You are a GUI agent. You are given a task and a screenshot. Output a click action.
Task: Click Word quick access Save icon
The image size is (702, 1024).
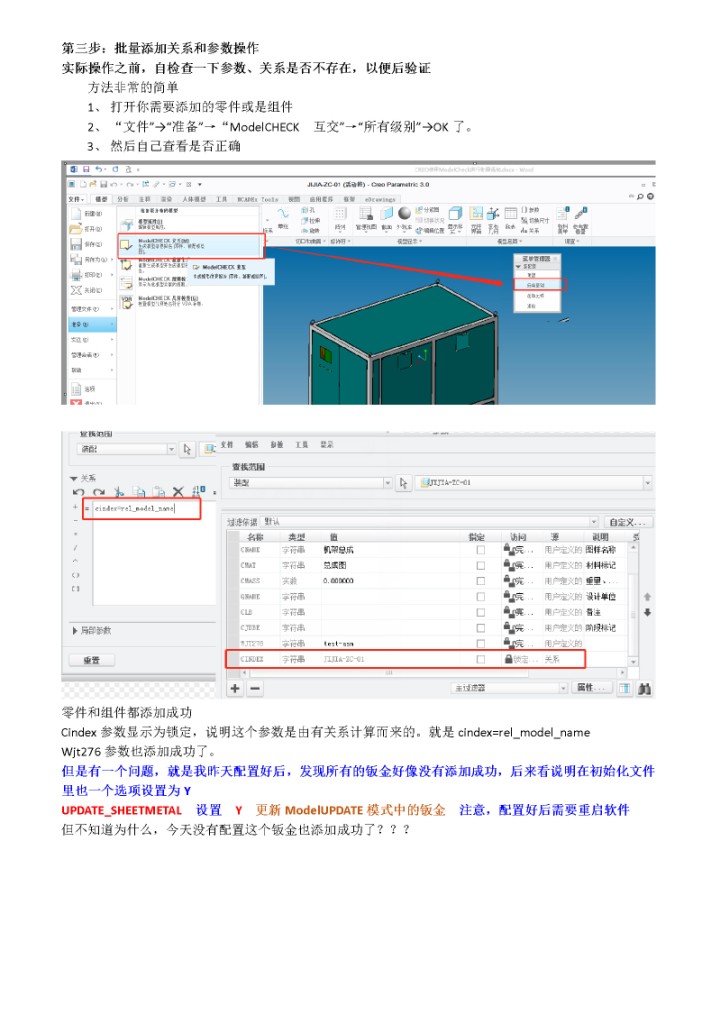(86, 169)
